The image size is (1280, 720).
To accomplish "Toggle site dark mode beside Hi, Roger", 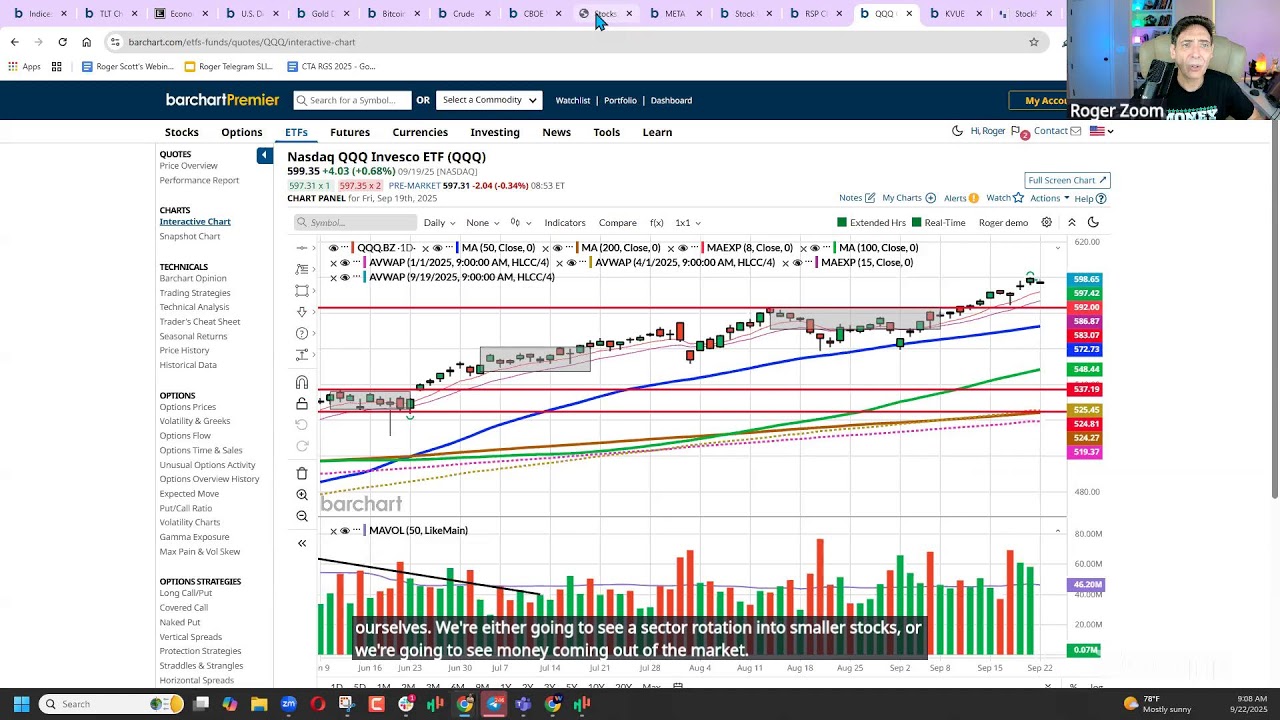I will coord(957,131).
